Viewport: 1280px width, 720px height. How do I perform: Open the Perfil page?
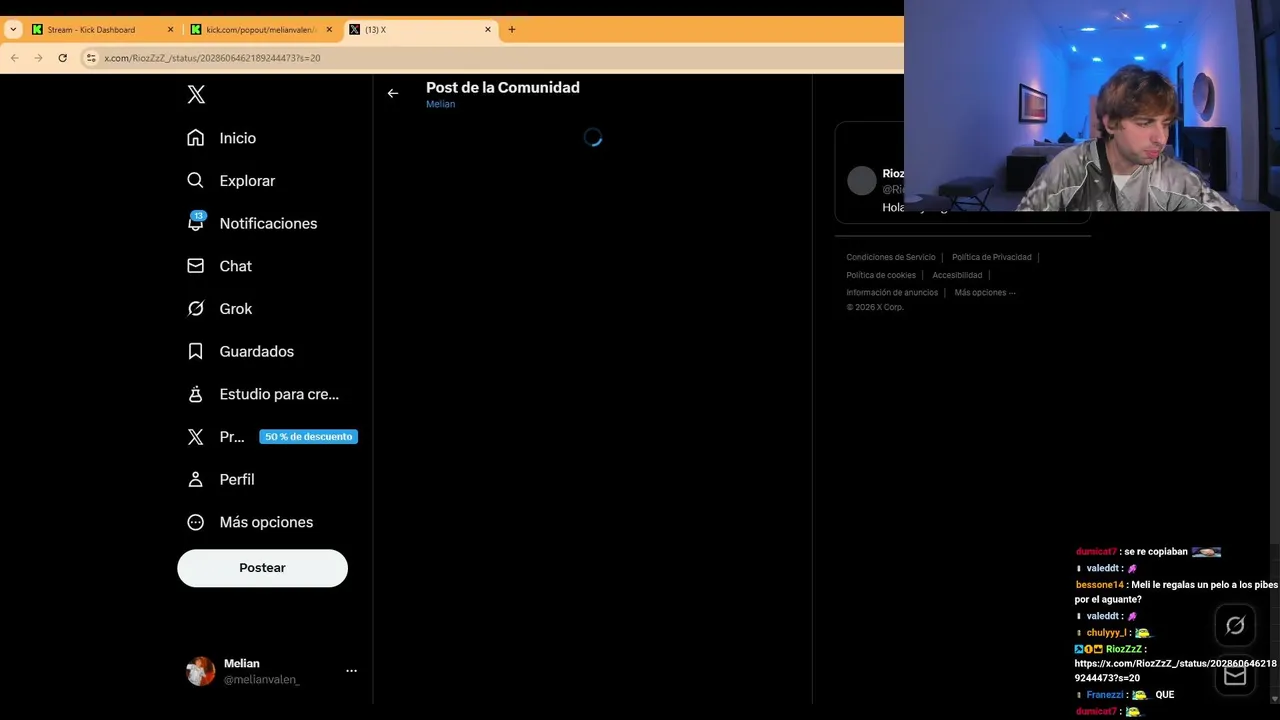[x=221, y=479]
